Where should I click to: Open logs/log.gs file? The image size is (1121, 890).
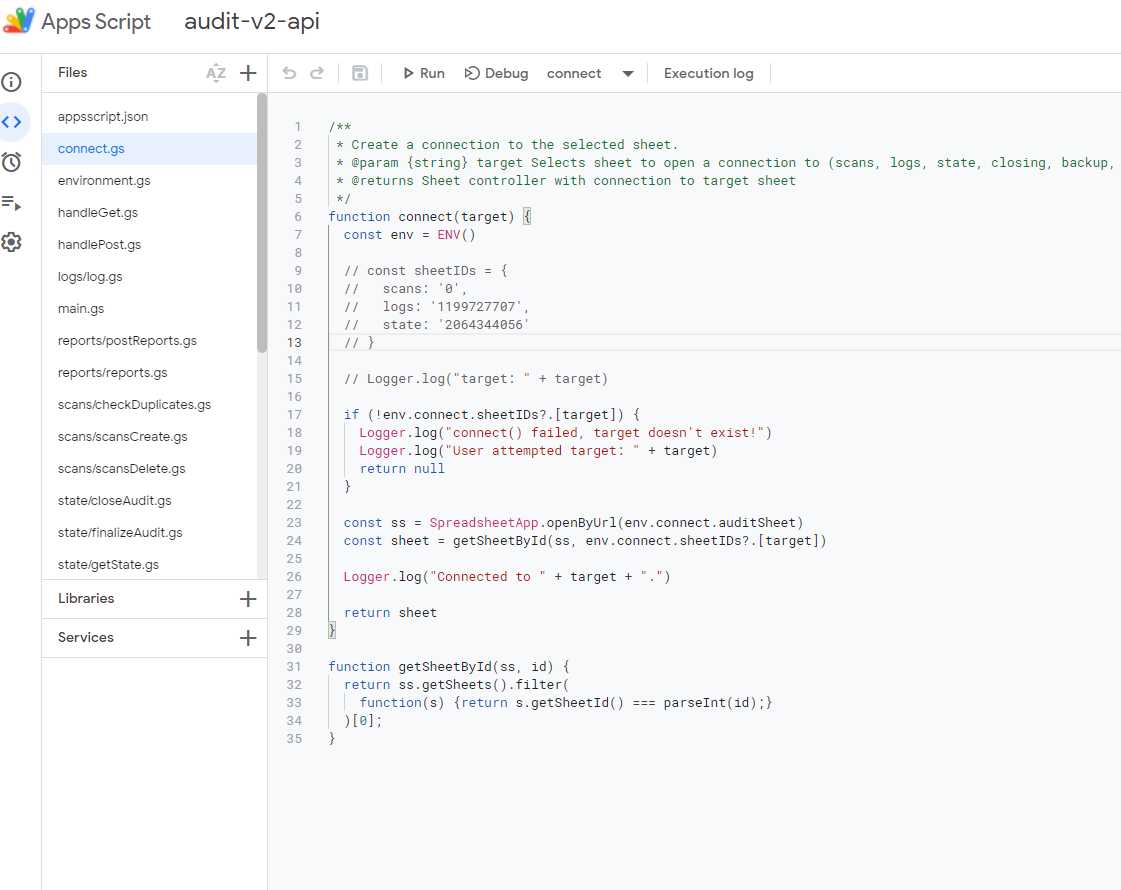[90, 277]
